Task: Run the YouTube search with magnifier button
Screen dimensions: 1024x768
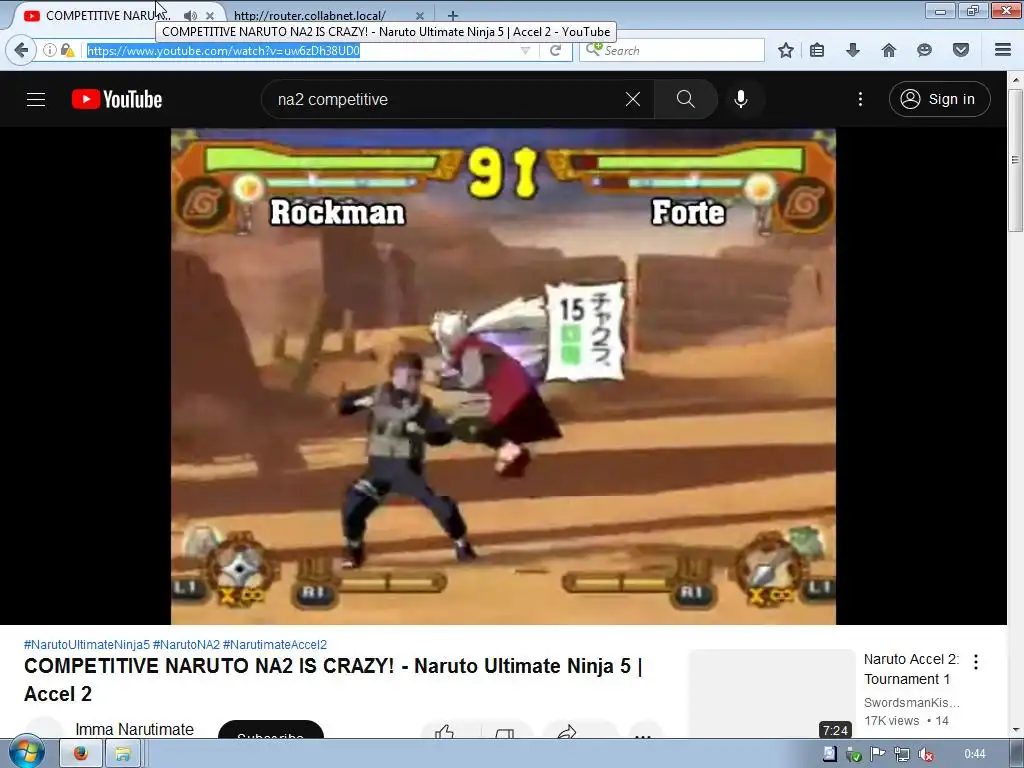Action: coord(686,99)
